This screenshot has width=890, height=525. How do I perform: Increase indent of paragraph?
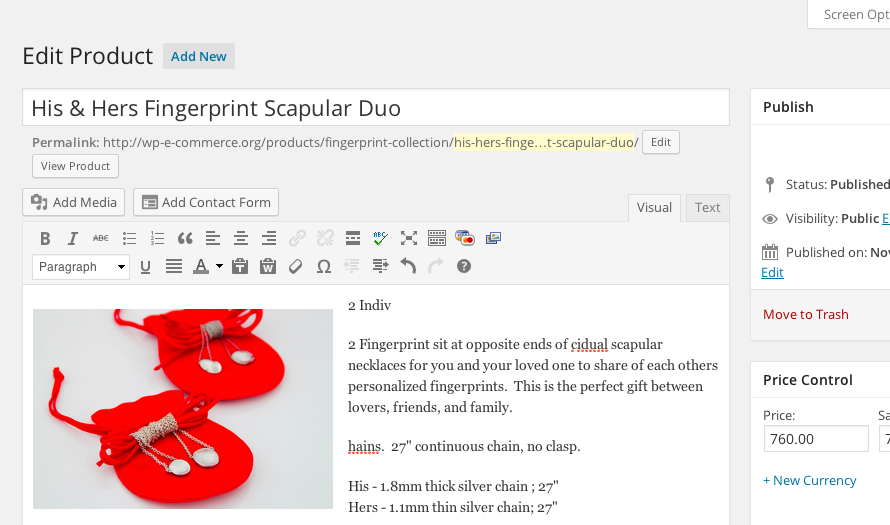pos(380,266)
